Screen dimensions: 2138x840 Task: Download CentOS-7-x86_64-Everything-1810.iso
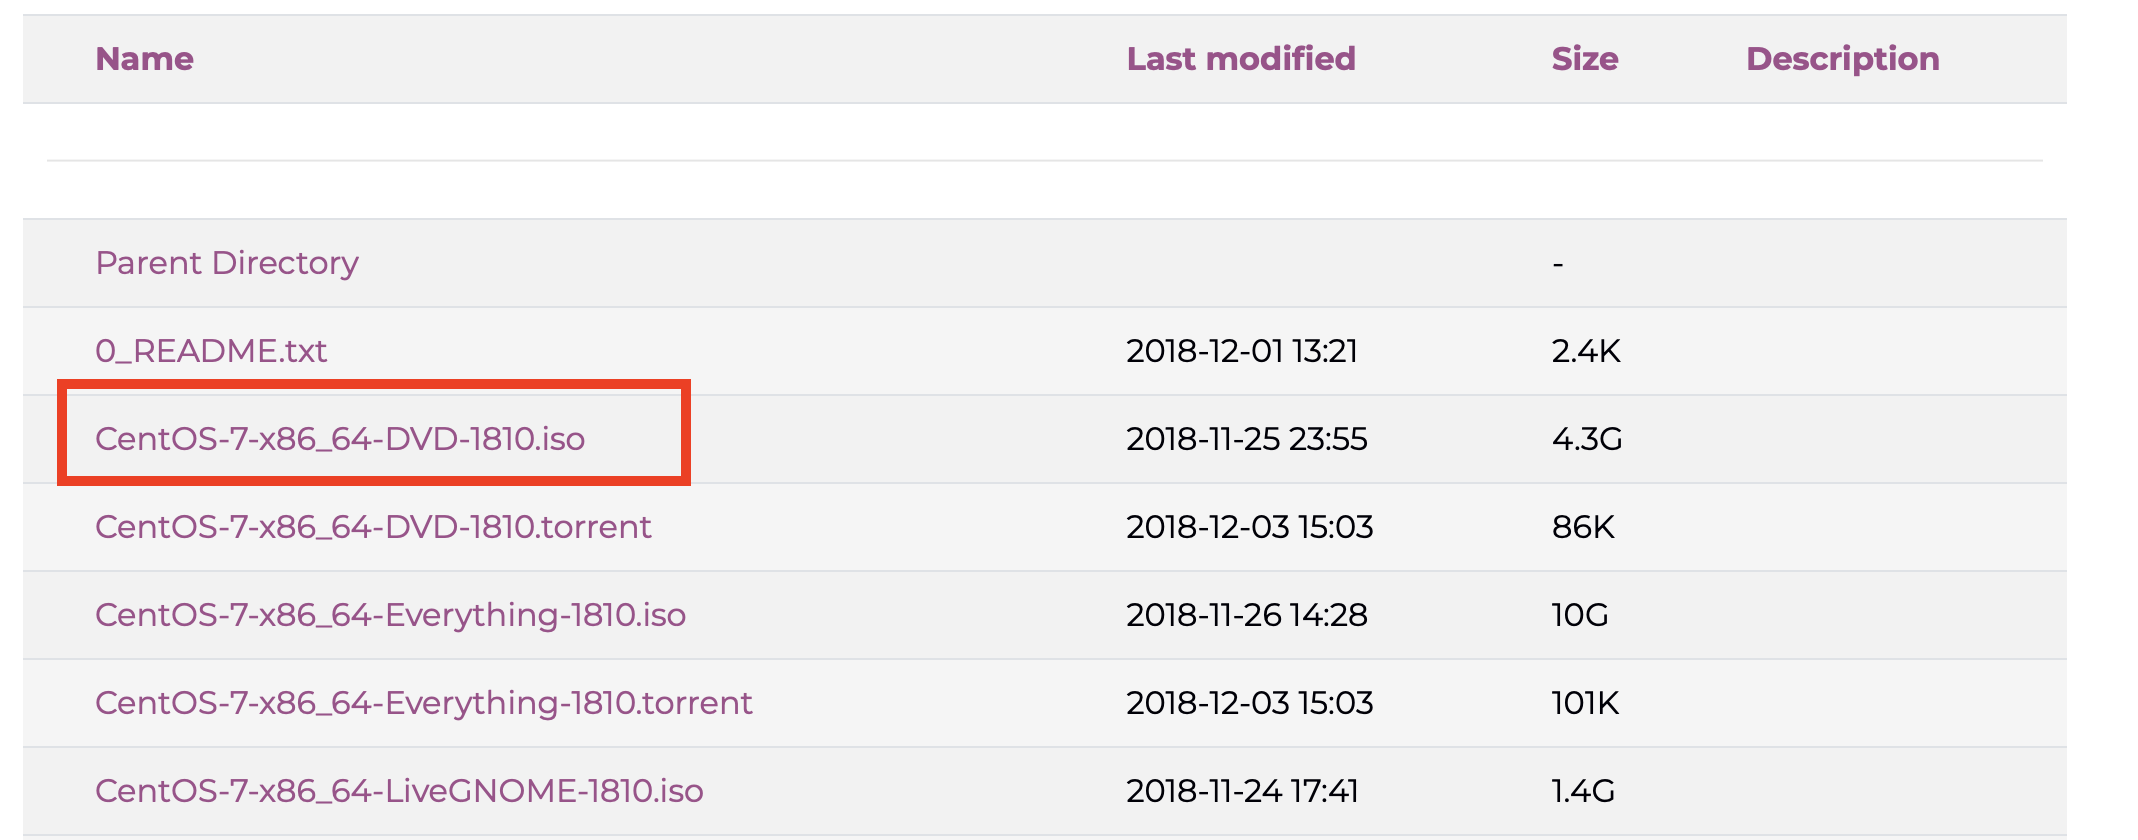click(x=390, y=615)
